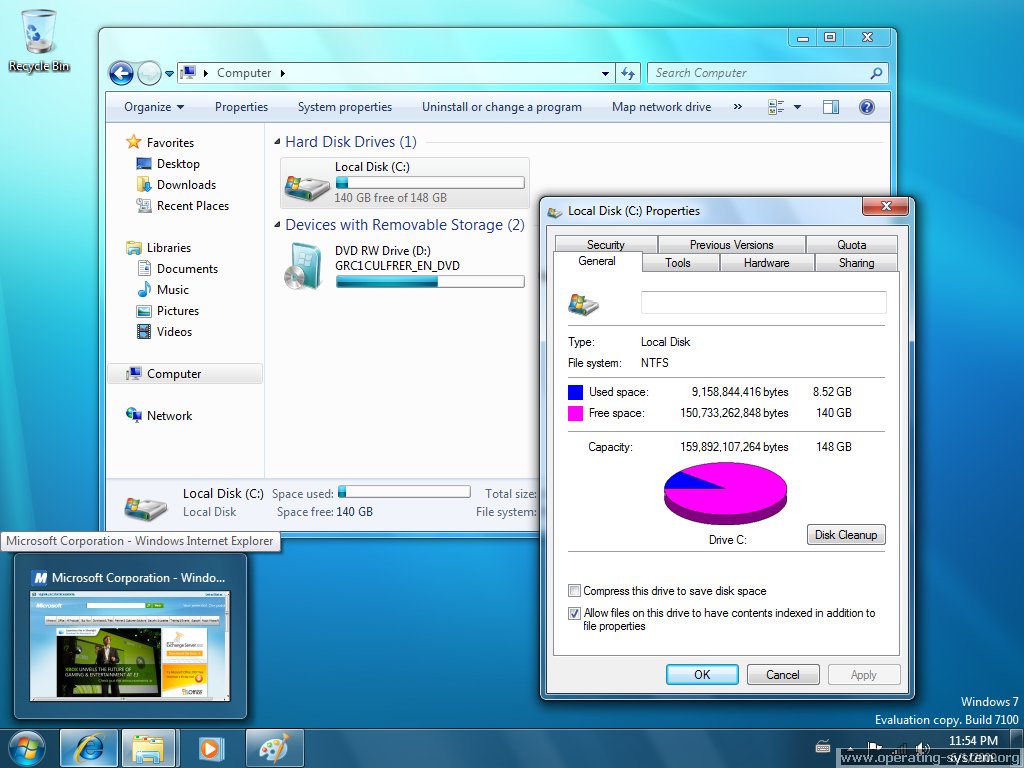Click Properties in Explorer toolbar
The height and width of the screenshot is (768, 1024).
point(242,107)
